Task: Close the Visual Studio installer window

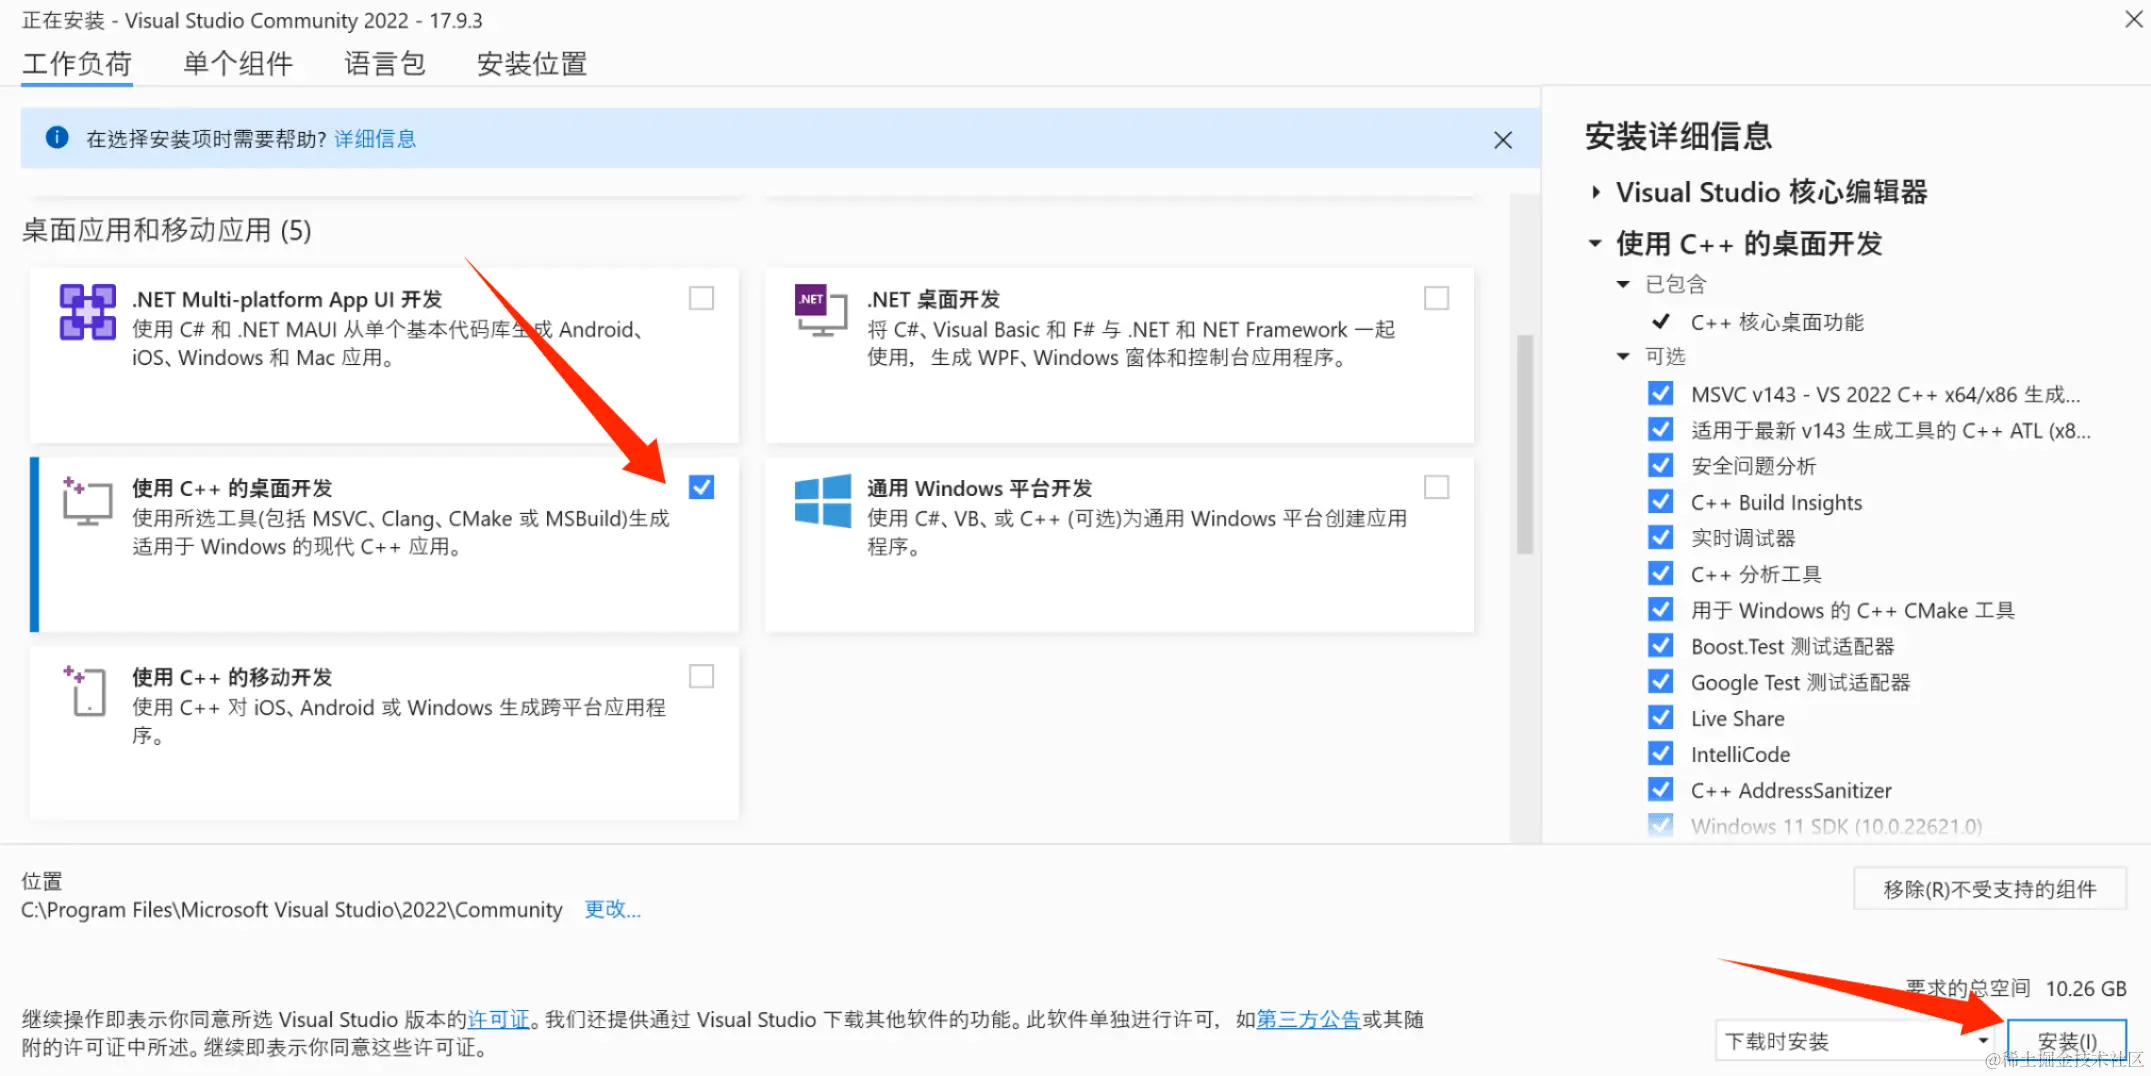Action: pos(2133,19)
